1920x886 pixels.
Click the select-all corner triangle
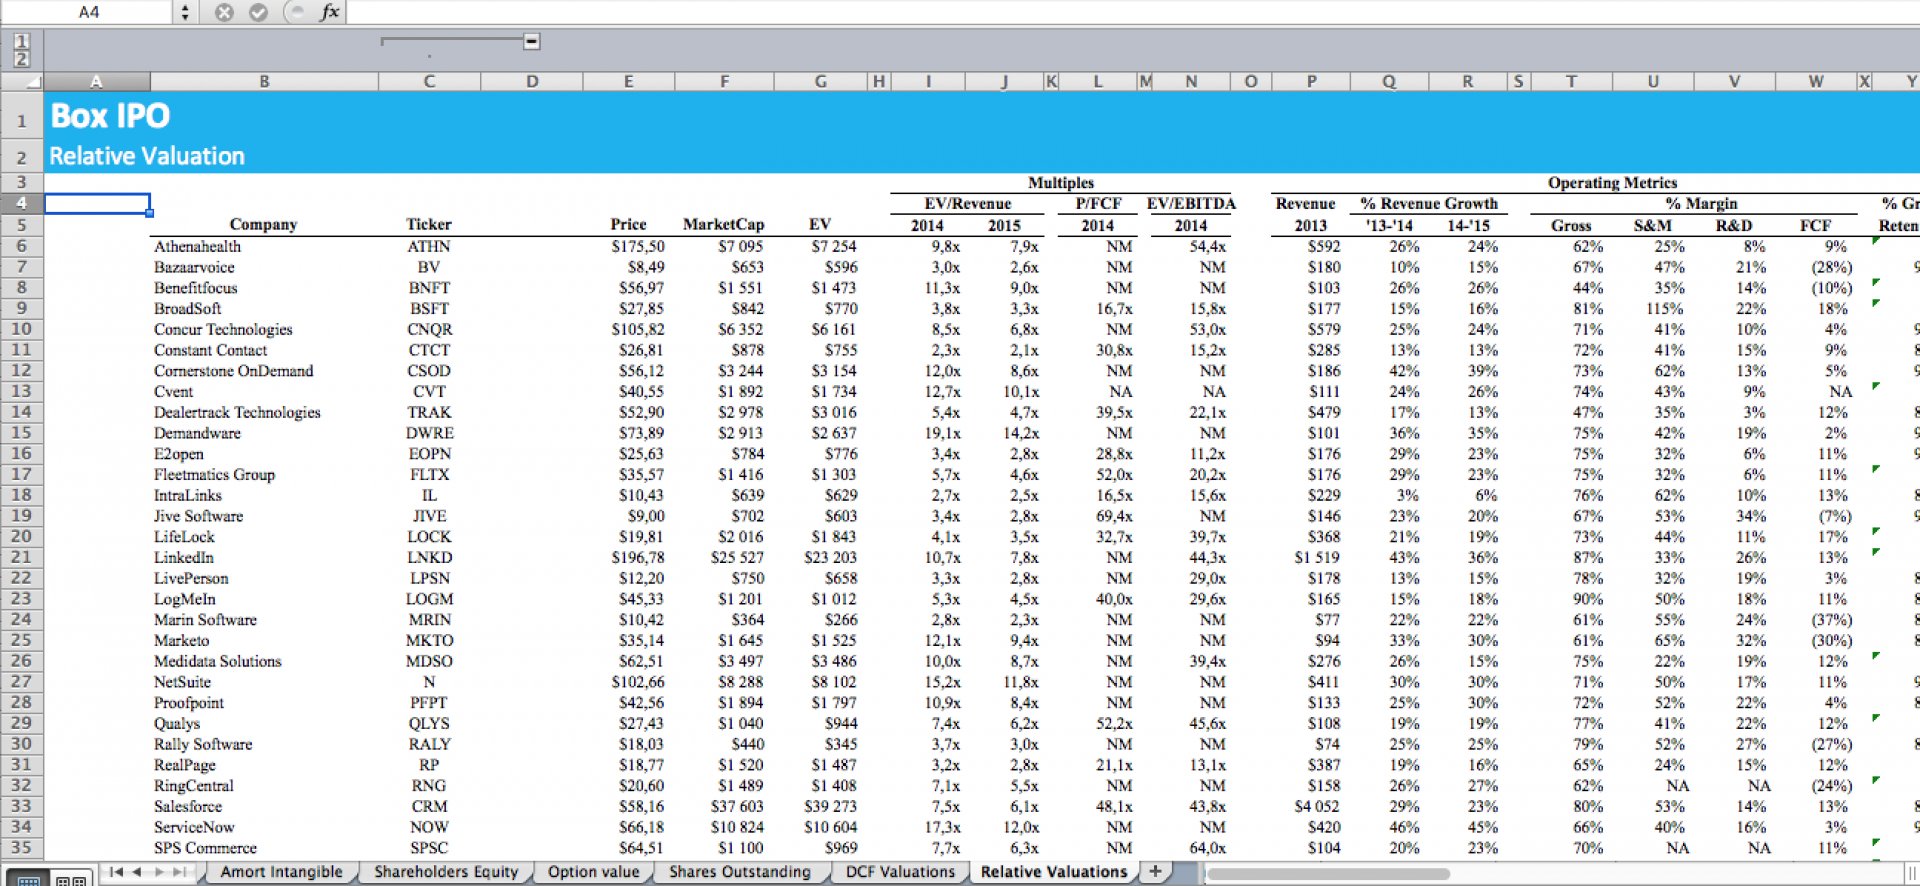pos(22,81)
